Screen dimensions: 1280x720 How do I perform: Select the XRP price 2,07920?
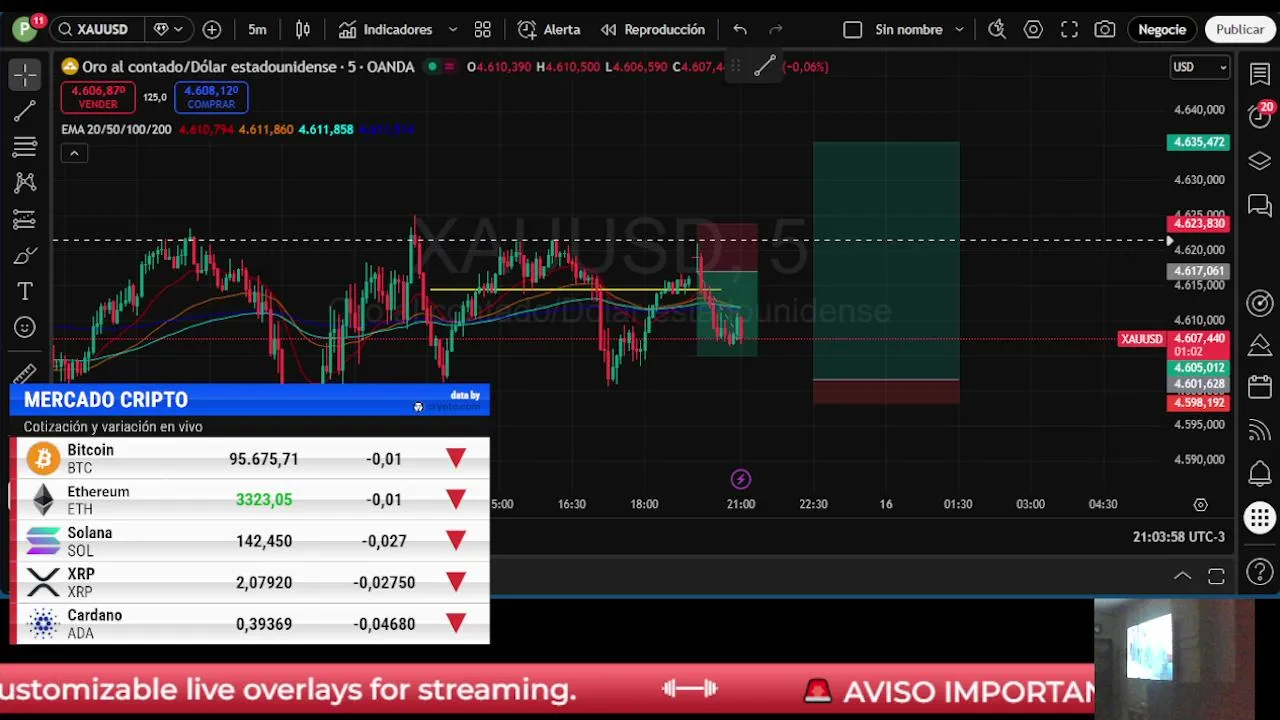click(264, 582)
